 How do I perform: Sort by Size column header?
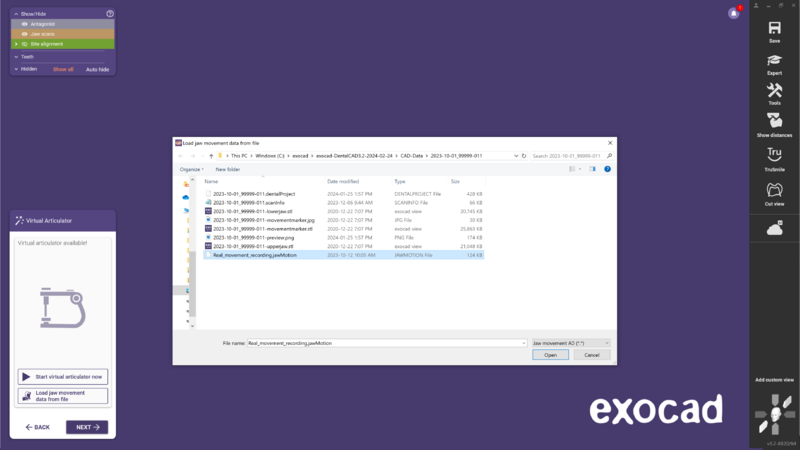pyautogui.click(x=455, y=182)
